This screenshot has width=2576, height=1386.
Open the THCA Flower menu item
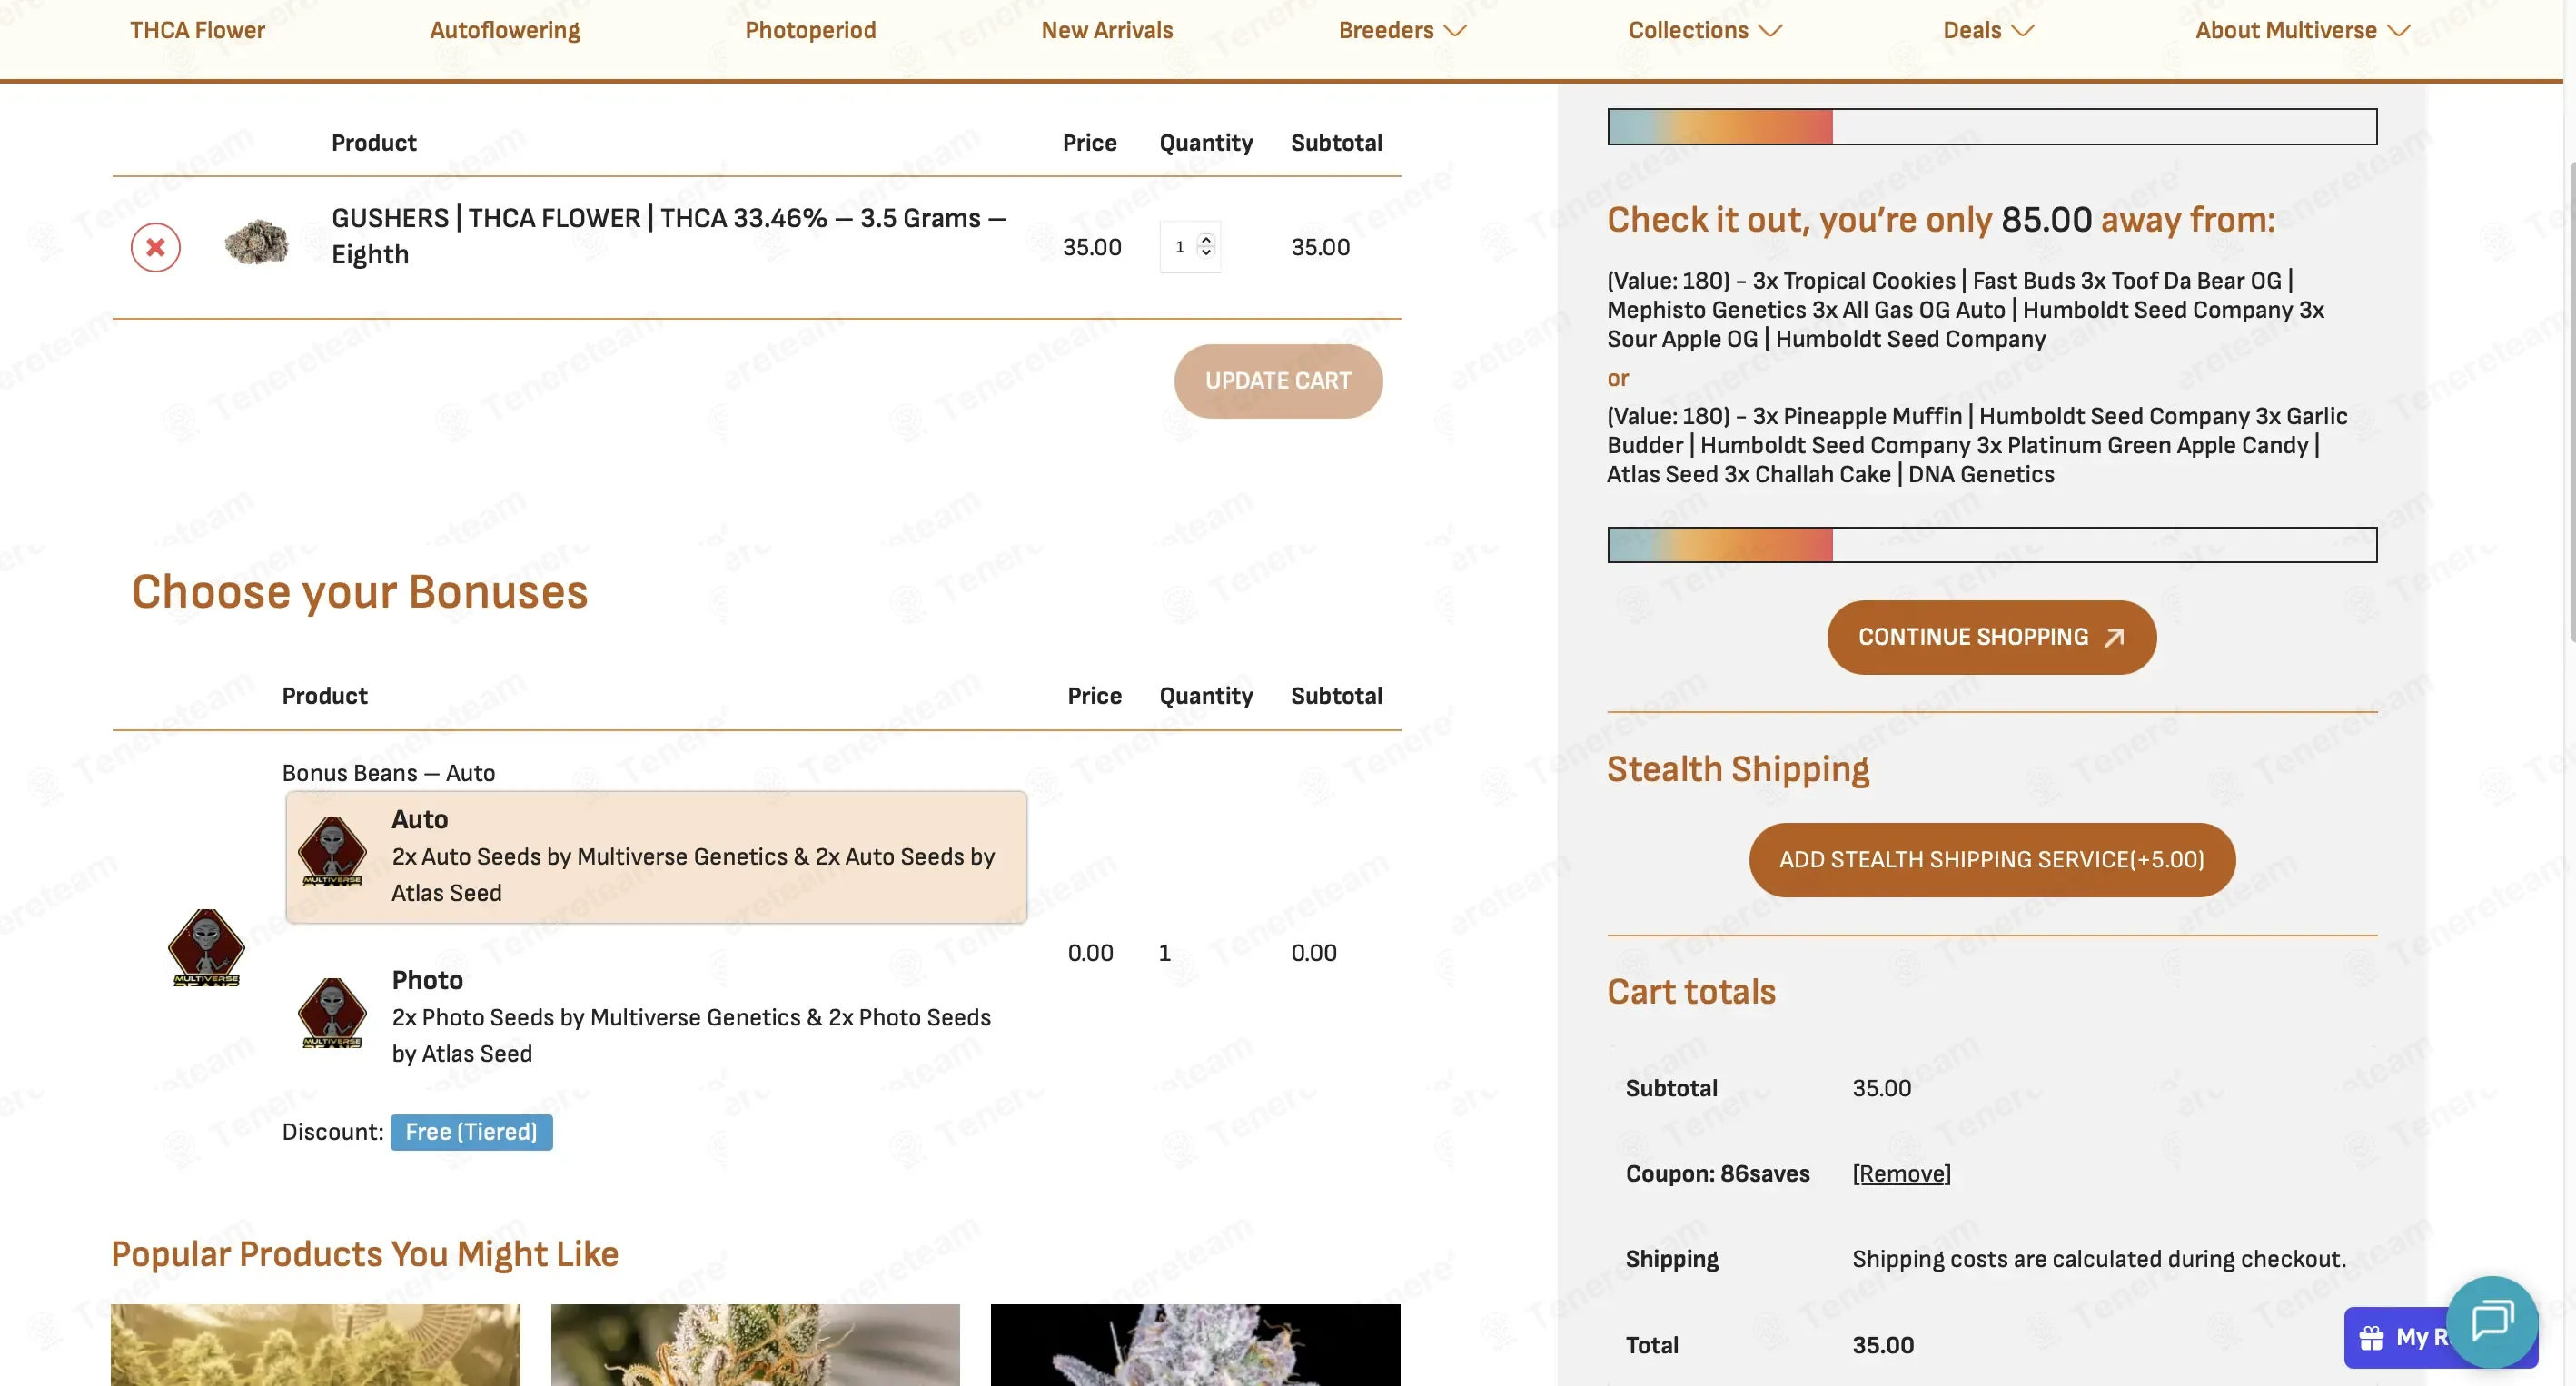pos(197,30)
